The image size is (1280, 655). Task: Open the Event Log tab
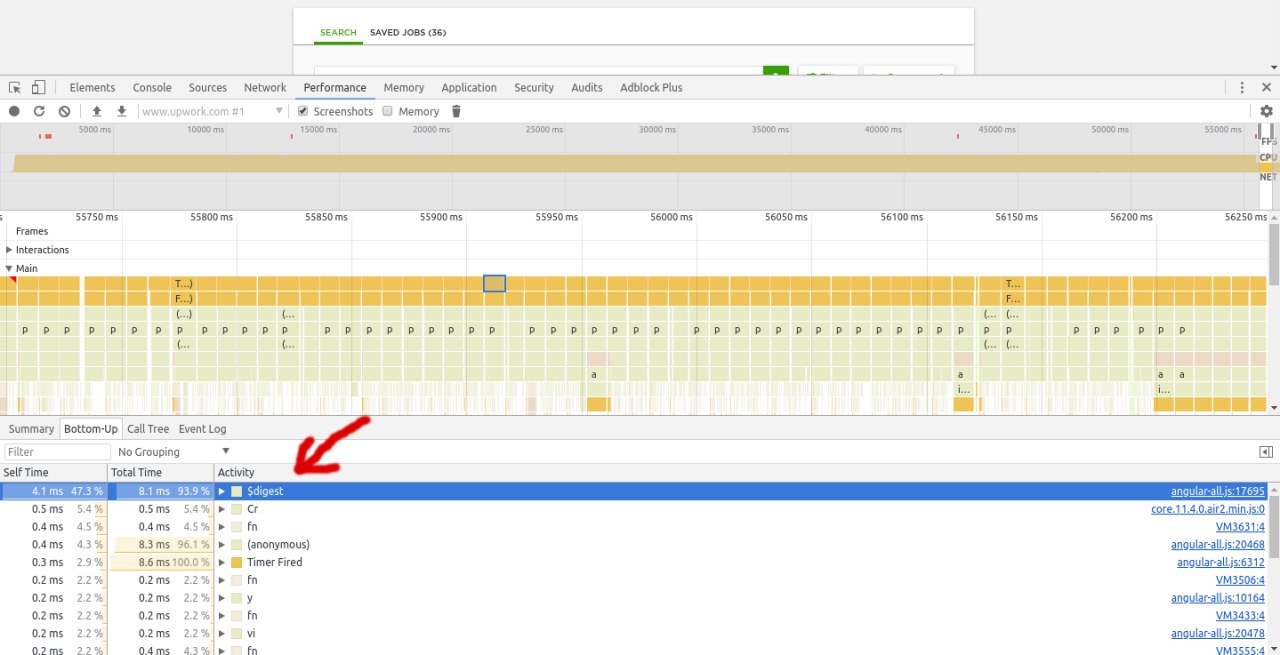pos(202,429)
